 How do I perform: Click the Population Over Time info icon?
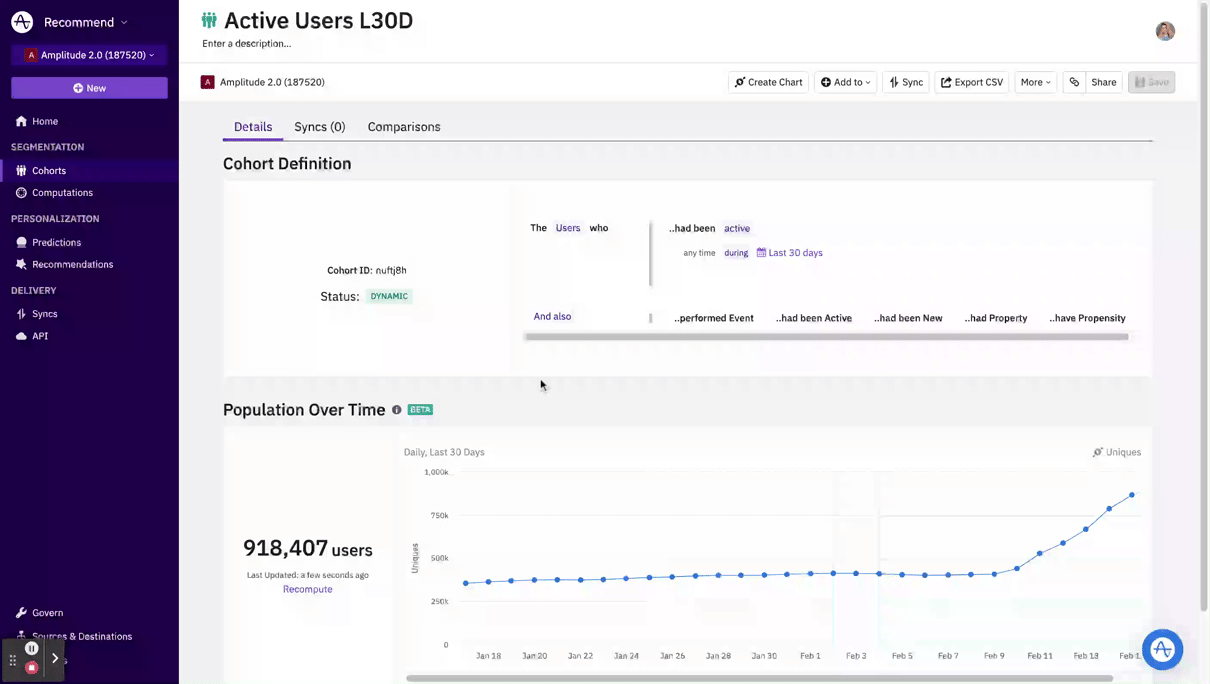[x=397, y=410]
